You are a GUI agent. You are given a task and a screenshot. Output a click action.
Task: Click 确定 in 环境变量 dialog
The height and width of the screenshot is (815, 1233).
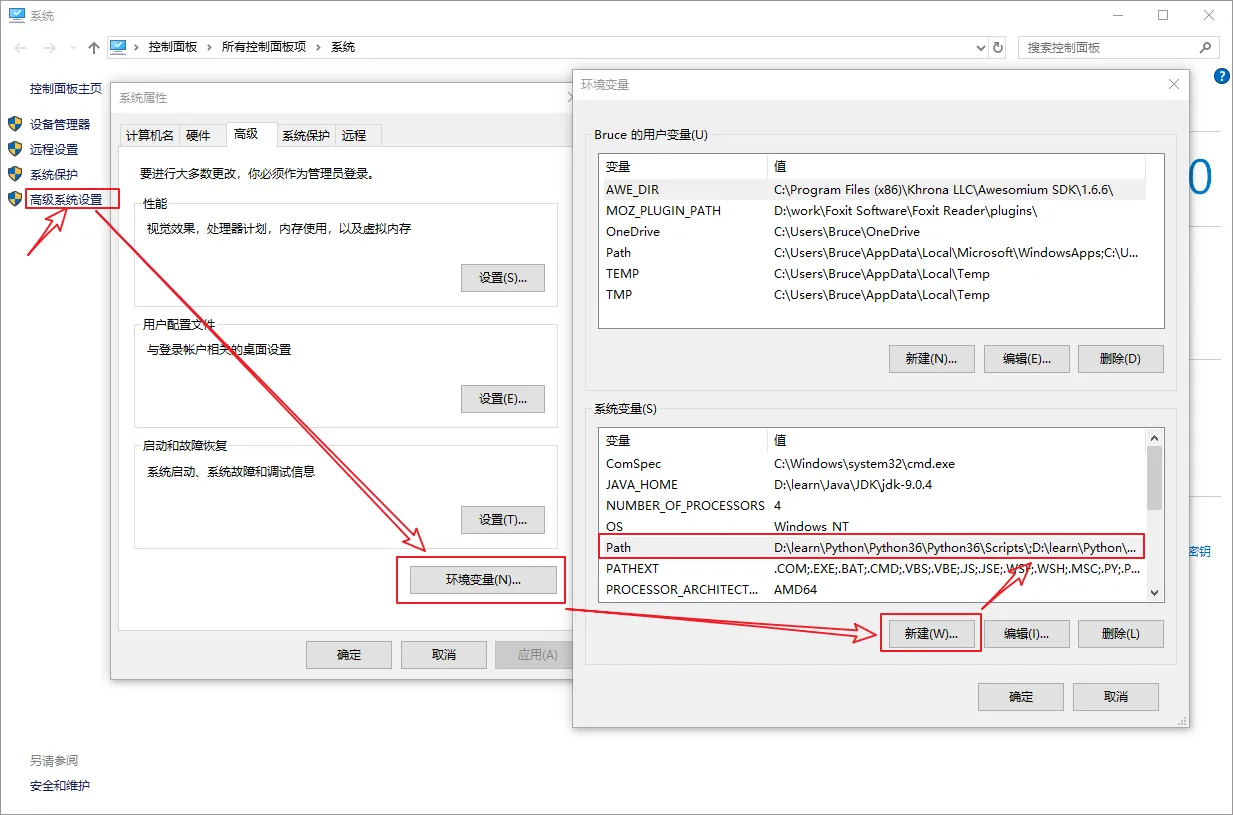[x=1020, y=696]
